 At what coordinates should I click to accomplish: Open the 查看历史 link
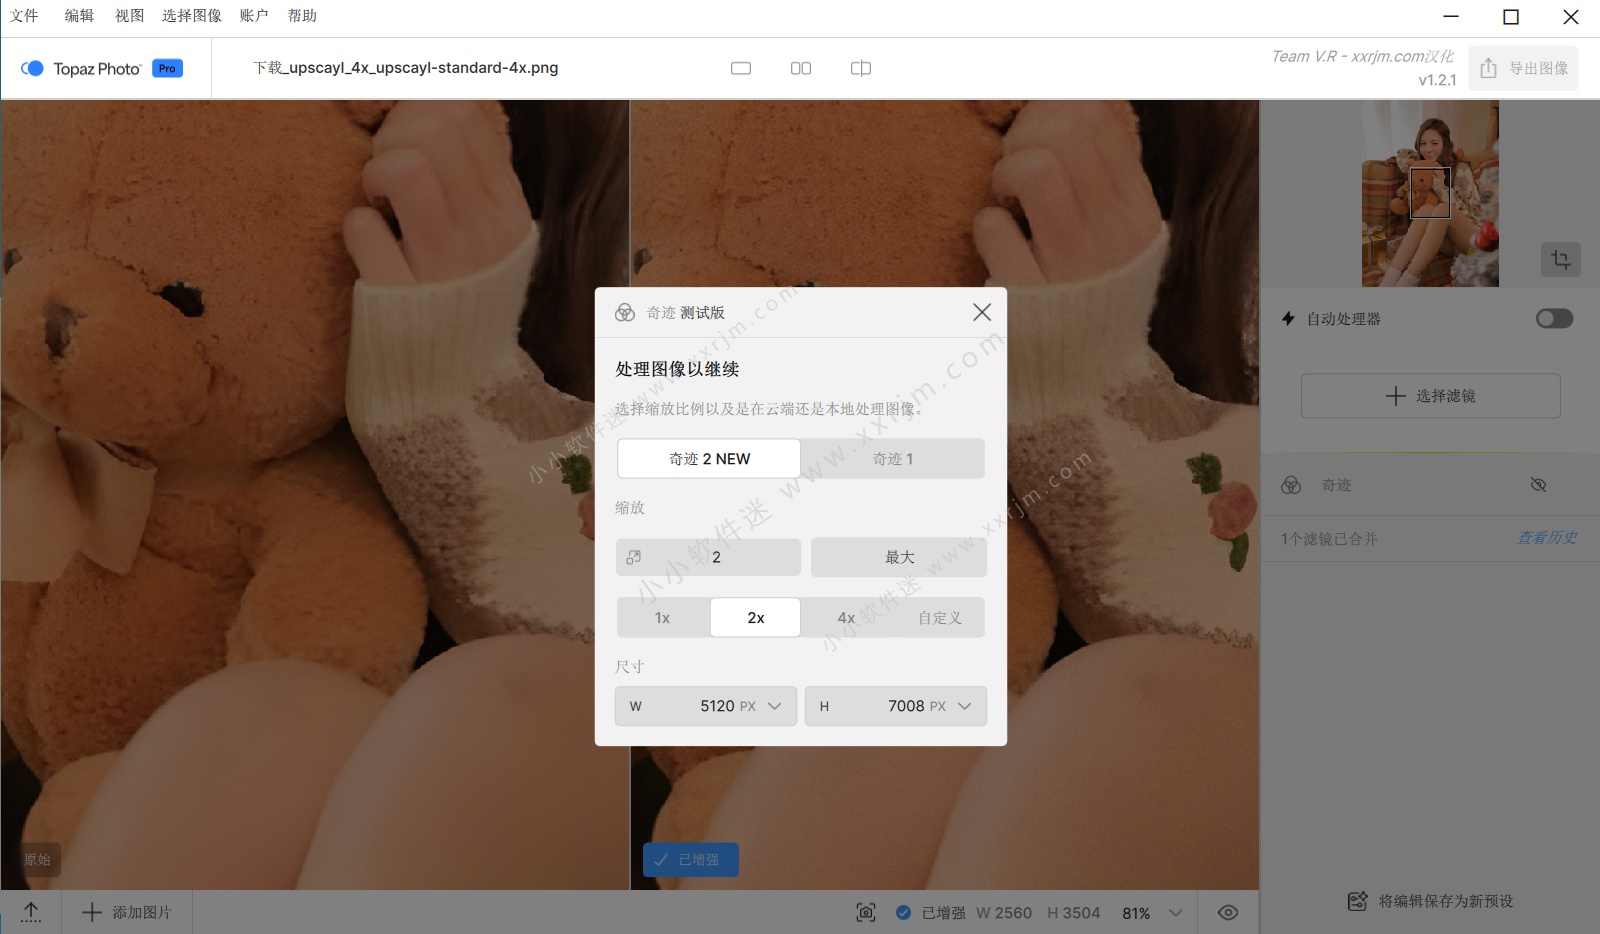[x=1546, y=538]
